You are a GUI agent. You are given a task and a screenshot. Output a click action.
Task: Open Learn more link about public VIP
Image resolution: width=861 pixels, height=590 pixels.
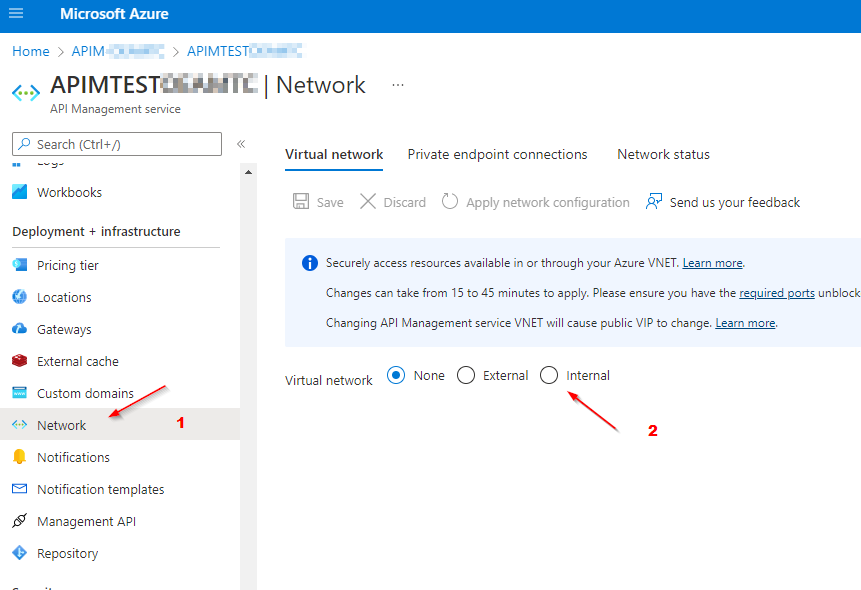[x=745, y=322]
